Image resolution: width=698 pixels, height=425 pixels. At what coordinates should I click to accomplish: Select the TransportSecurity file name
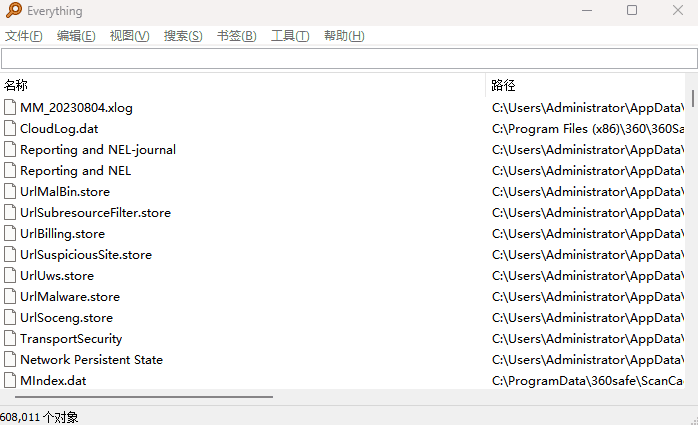[x=71, y=339]
